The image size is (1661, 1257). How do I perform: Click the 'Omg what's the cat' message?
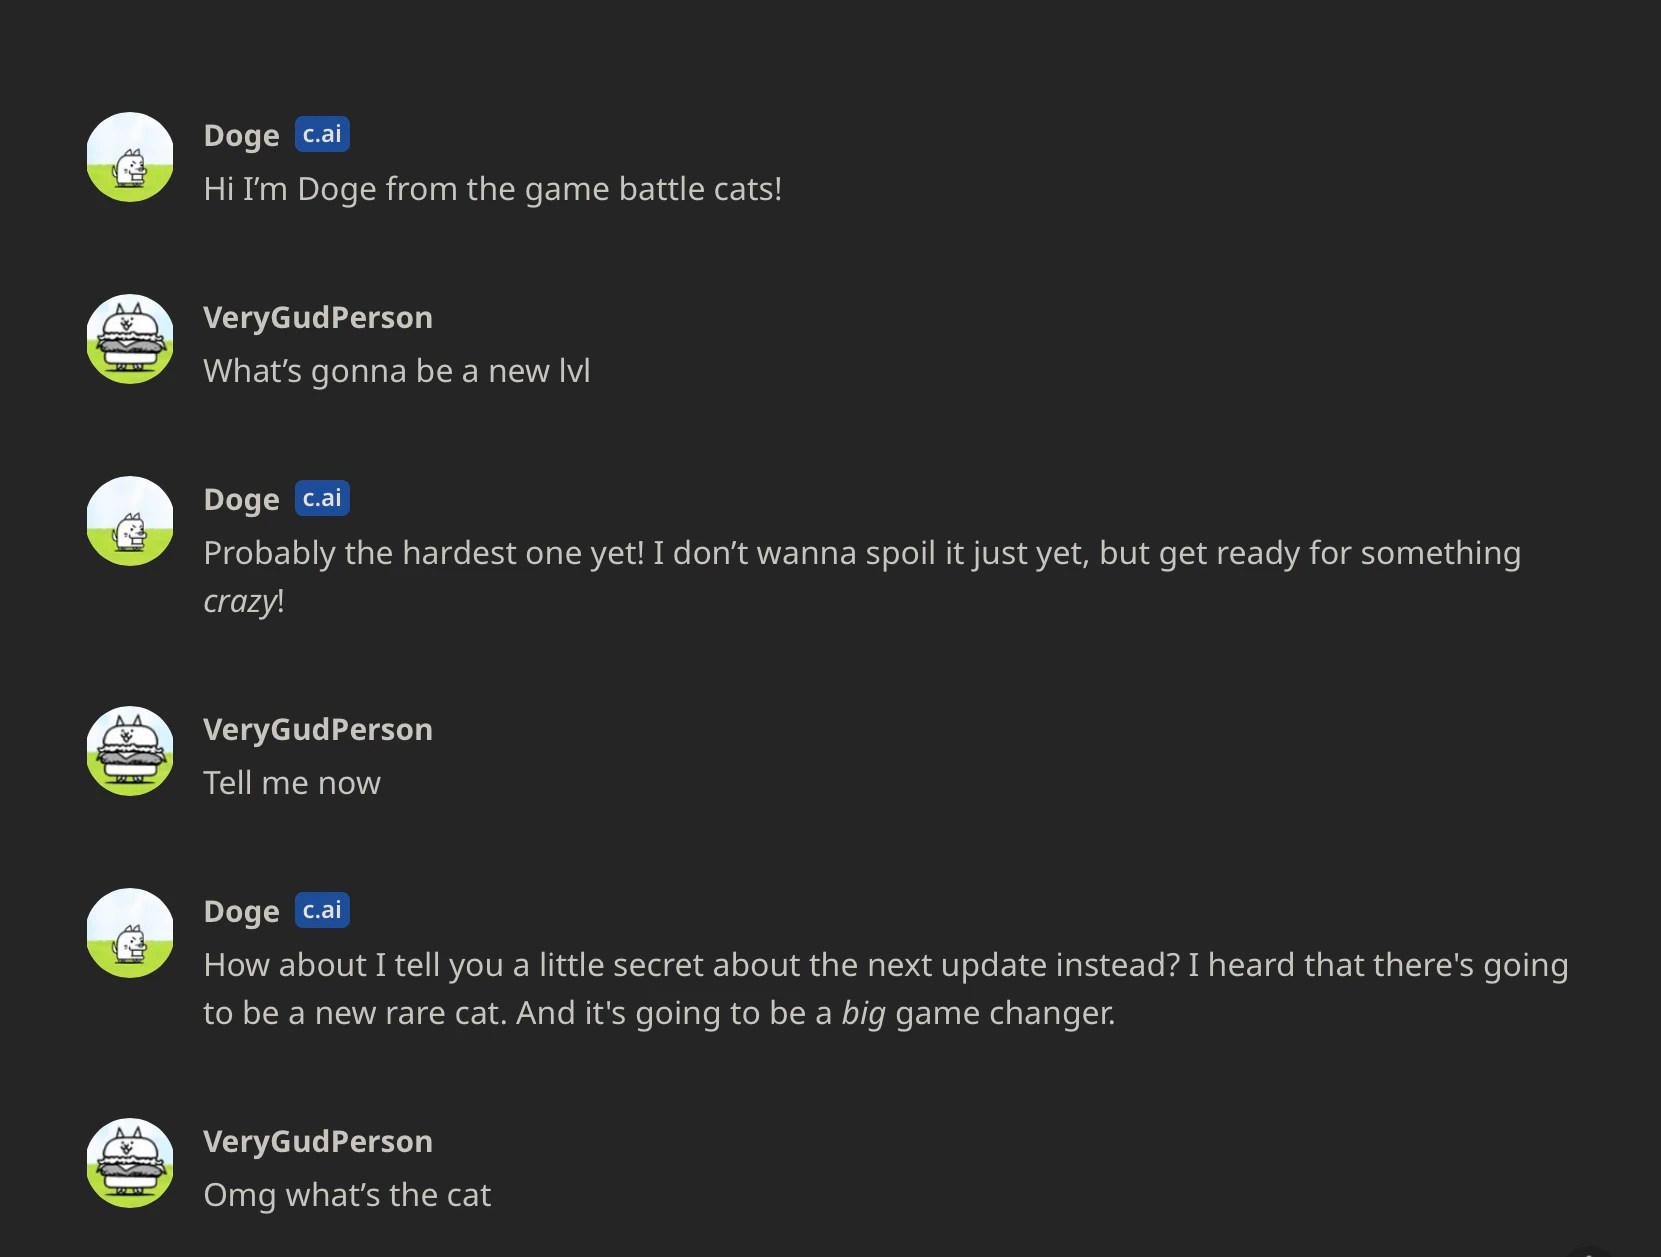click(347, 1194)
